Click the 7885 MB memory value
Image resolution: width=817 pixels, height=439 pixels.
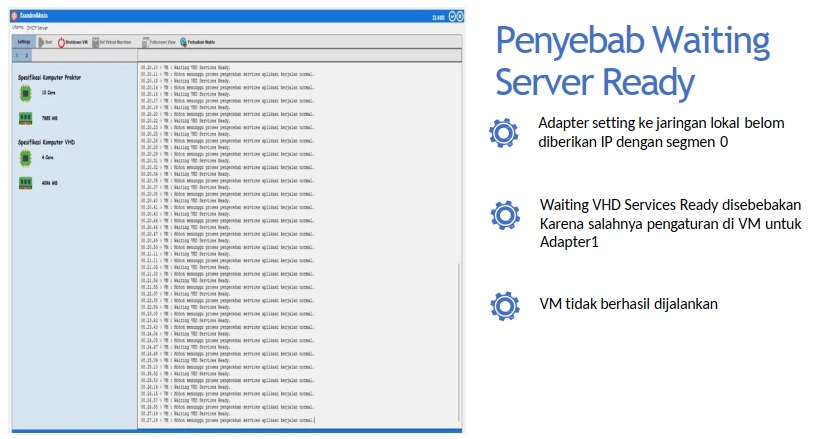[x=49, y=118]
